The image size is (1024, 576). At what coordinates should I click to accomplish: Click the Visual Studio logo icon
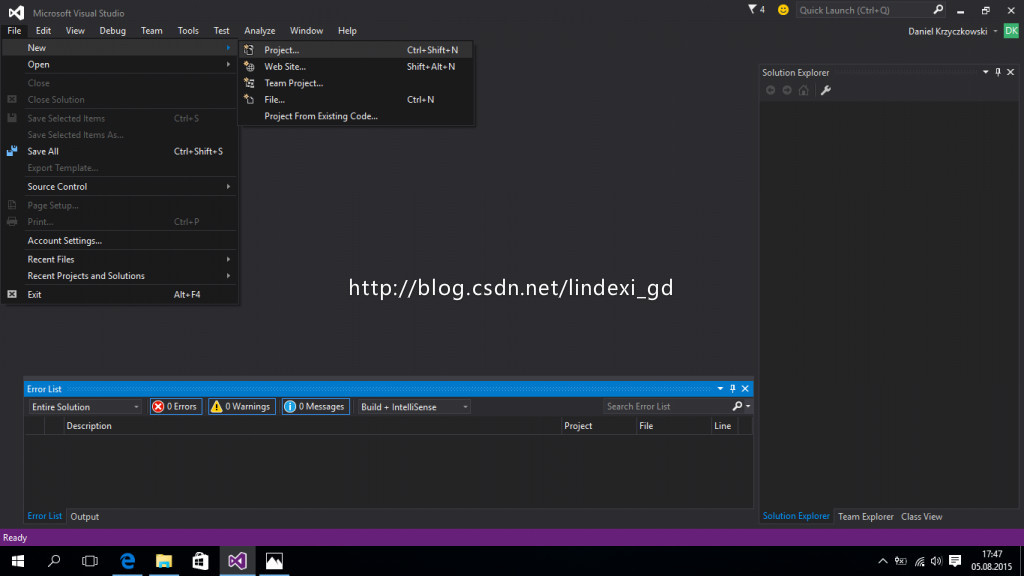(16, 12)
